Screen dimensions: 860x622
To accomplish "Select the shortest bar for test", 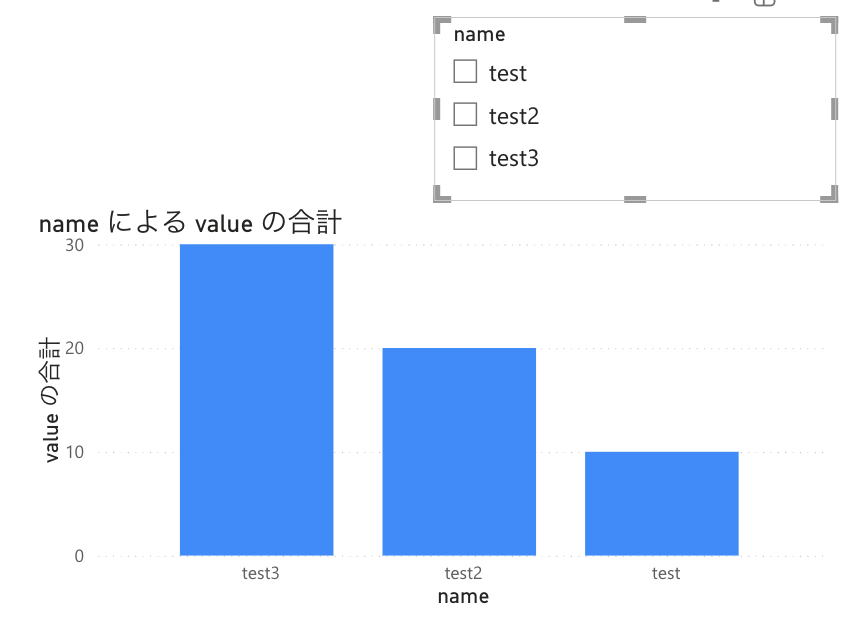I will (x=661, y=504).
